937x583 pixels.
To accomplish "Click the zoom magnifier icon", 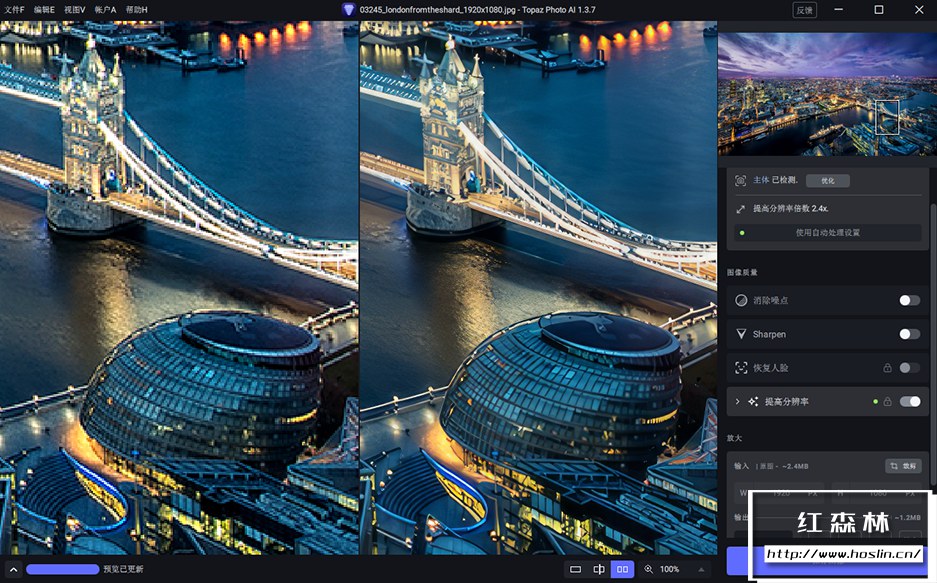I will (648, 569).
